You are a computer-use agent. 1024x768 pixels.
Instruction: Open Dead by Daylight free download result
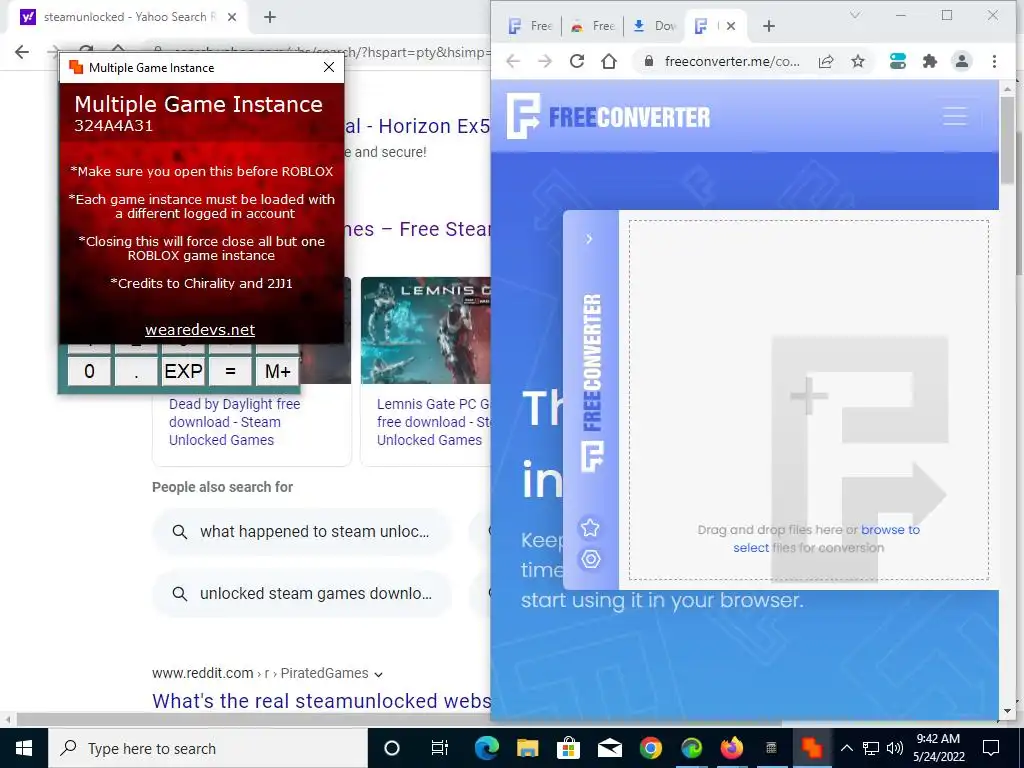point(234,422)
